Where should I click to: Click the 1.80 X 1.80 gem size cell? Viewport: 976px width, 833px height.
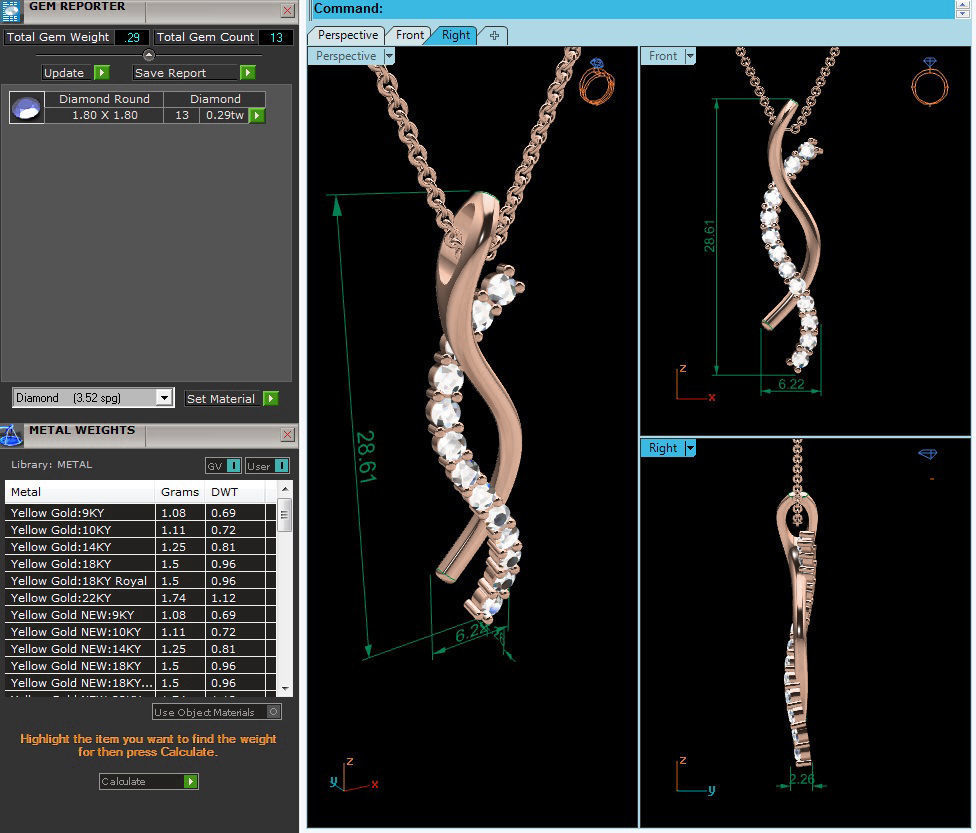coord(105,115)
